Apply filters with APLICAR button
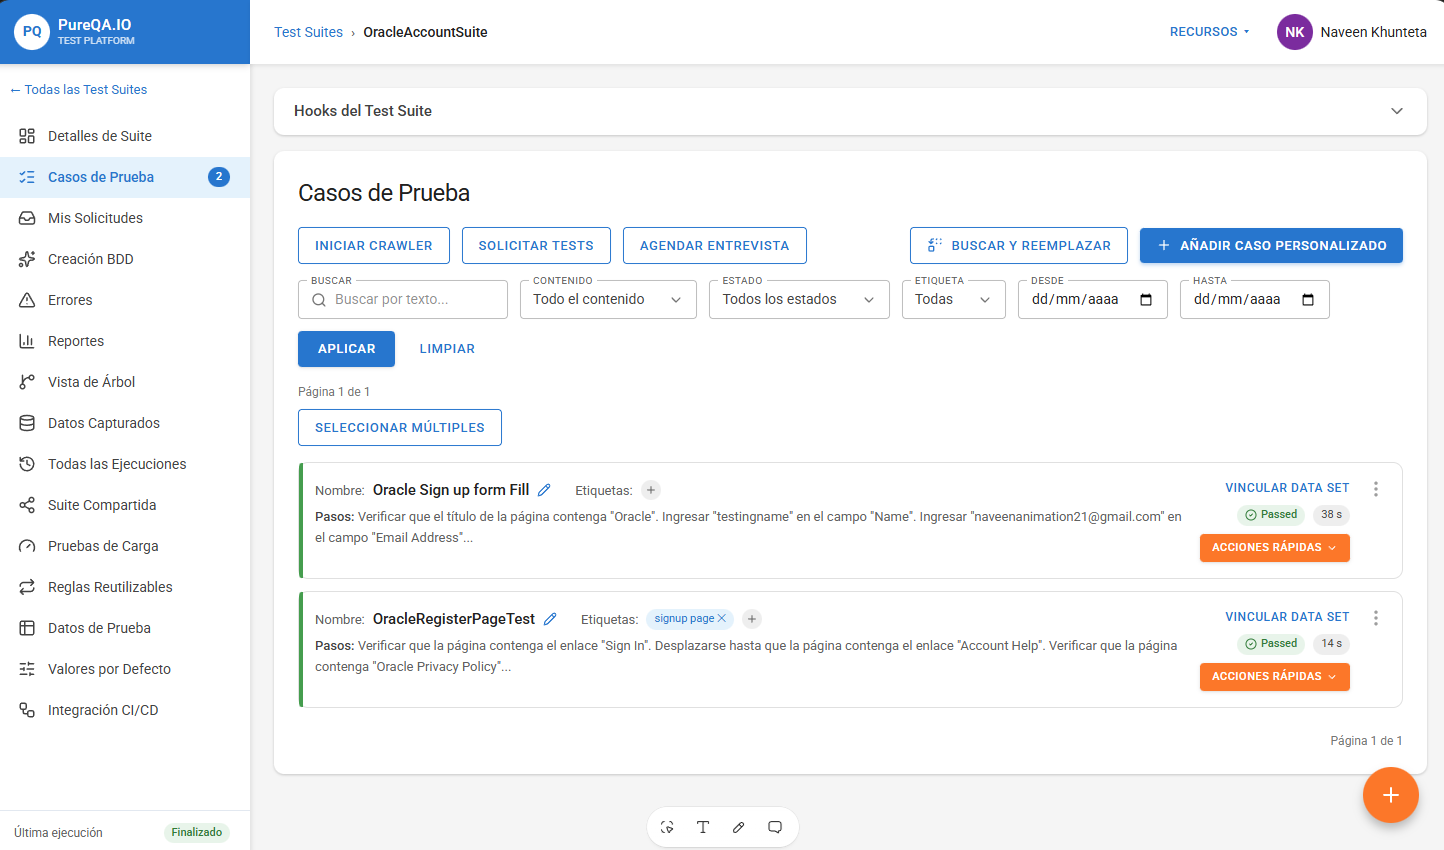Viewport: 1444px width, 850px height. coord(347,349)
